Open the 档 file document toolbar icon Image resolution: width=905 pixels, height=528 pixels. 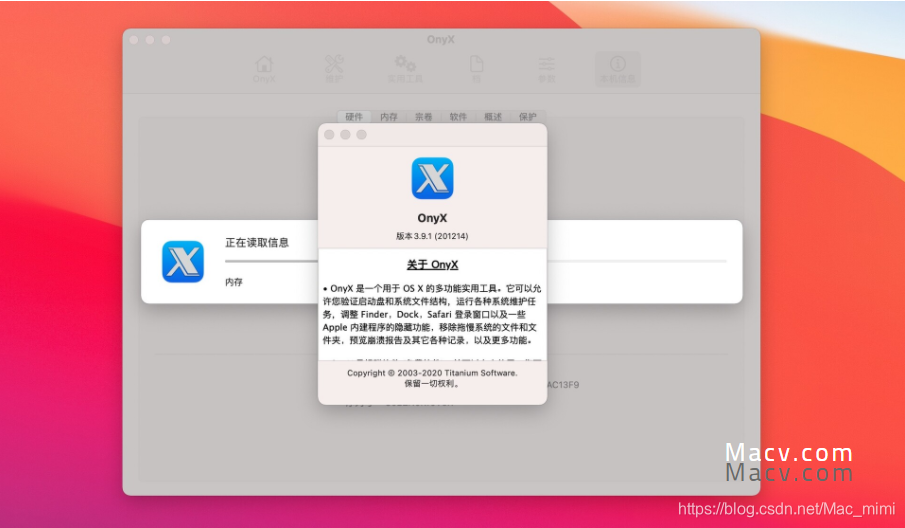pos(476,69)
